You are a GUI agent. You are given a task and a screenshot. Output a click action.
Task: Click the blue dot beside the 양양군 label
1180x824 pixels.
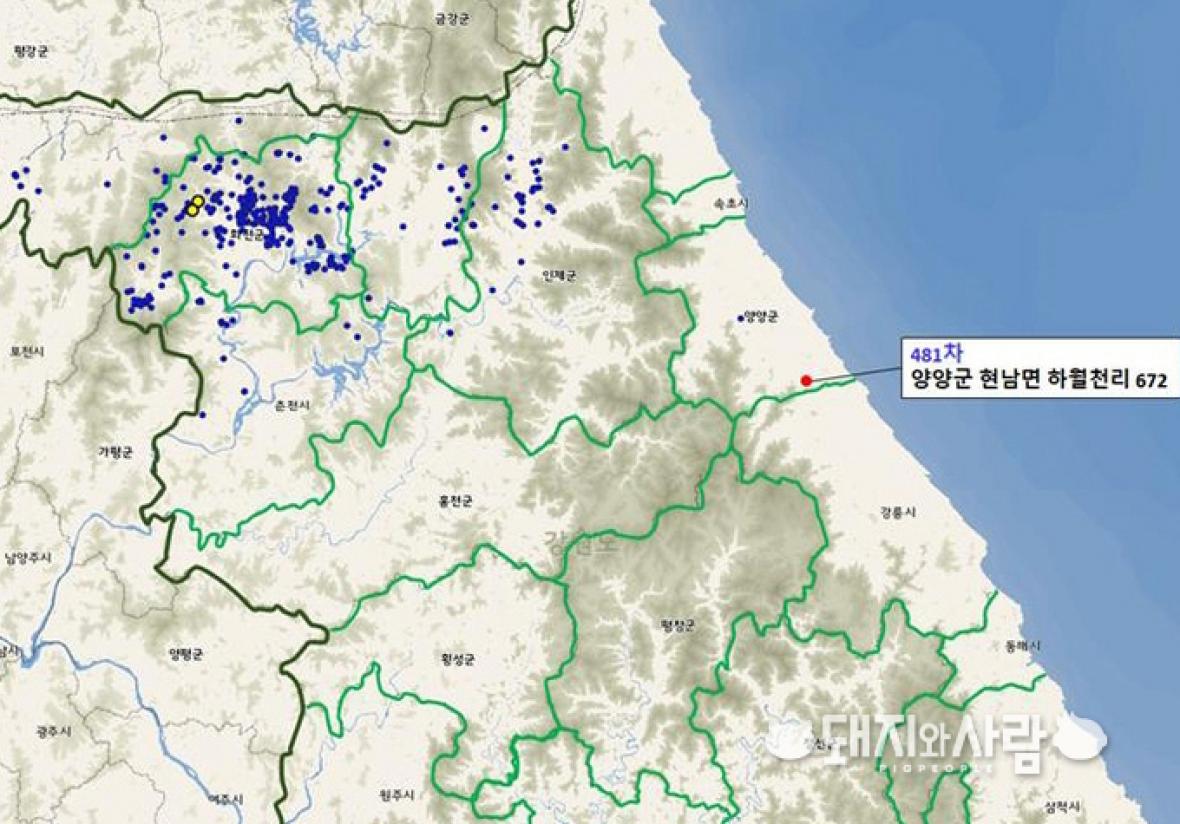click(740, 318)
